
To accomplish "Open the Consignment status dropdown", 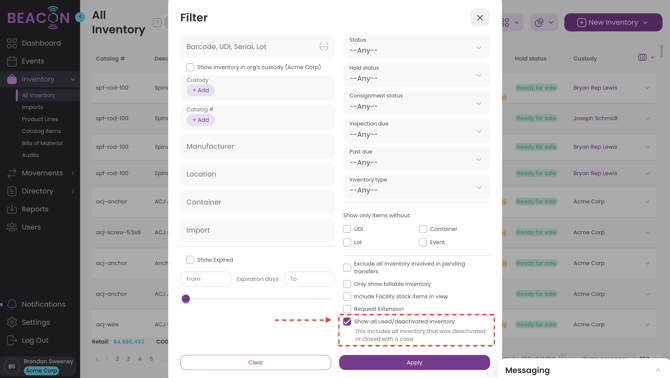I will 416,103.
